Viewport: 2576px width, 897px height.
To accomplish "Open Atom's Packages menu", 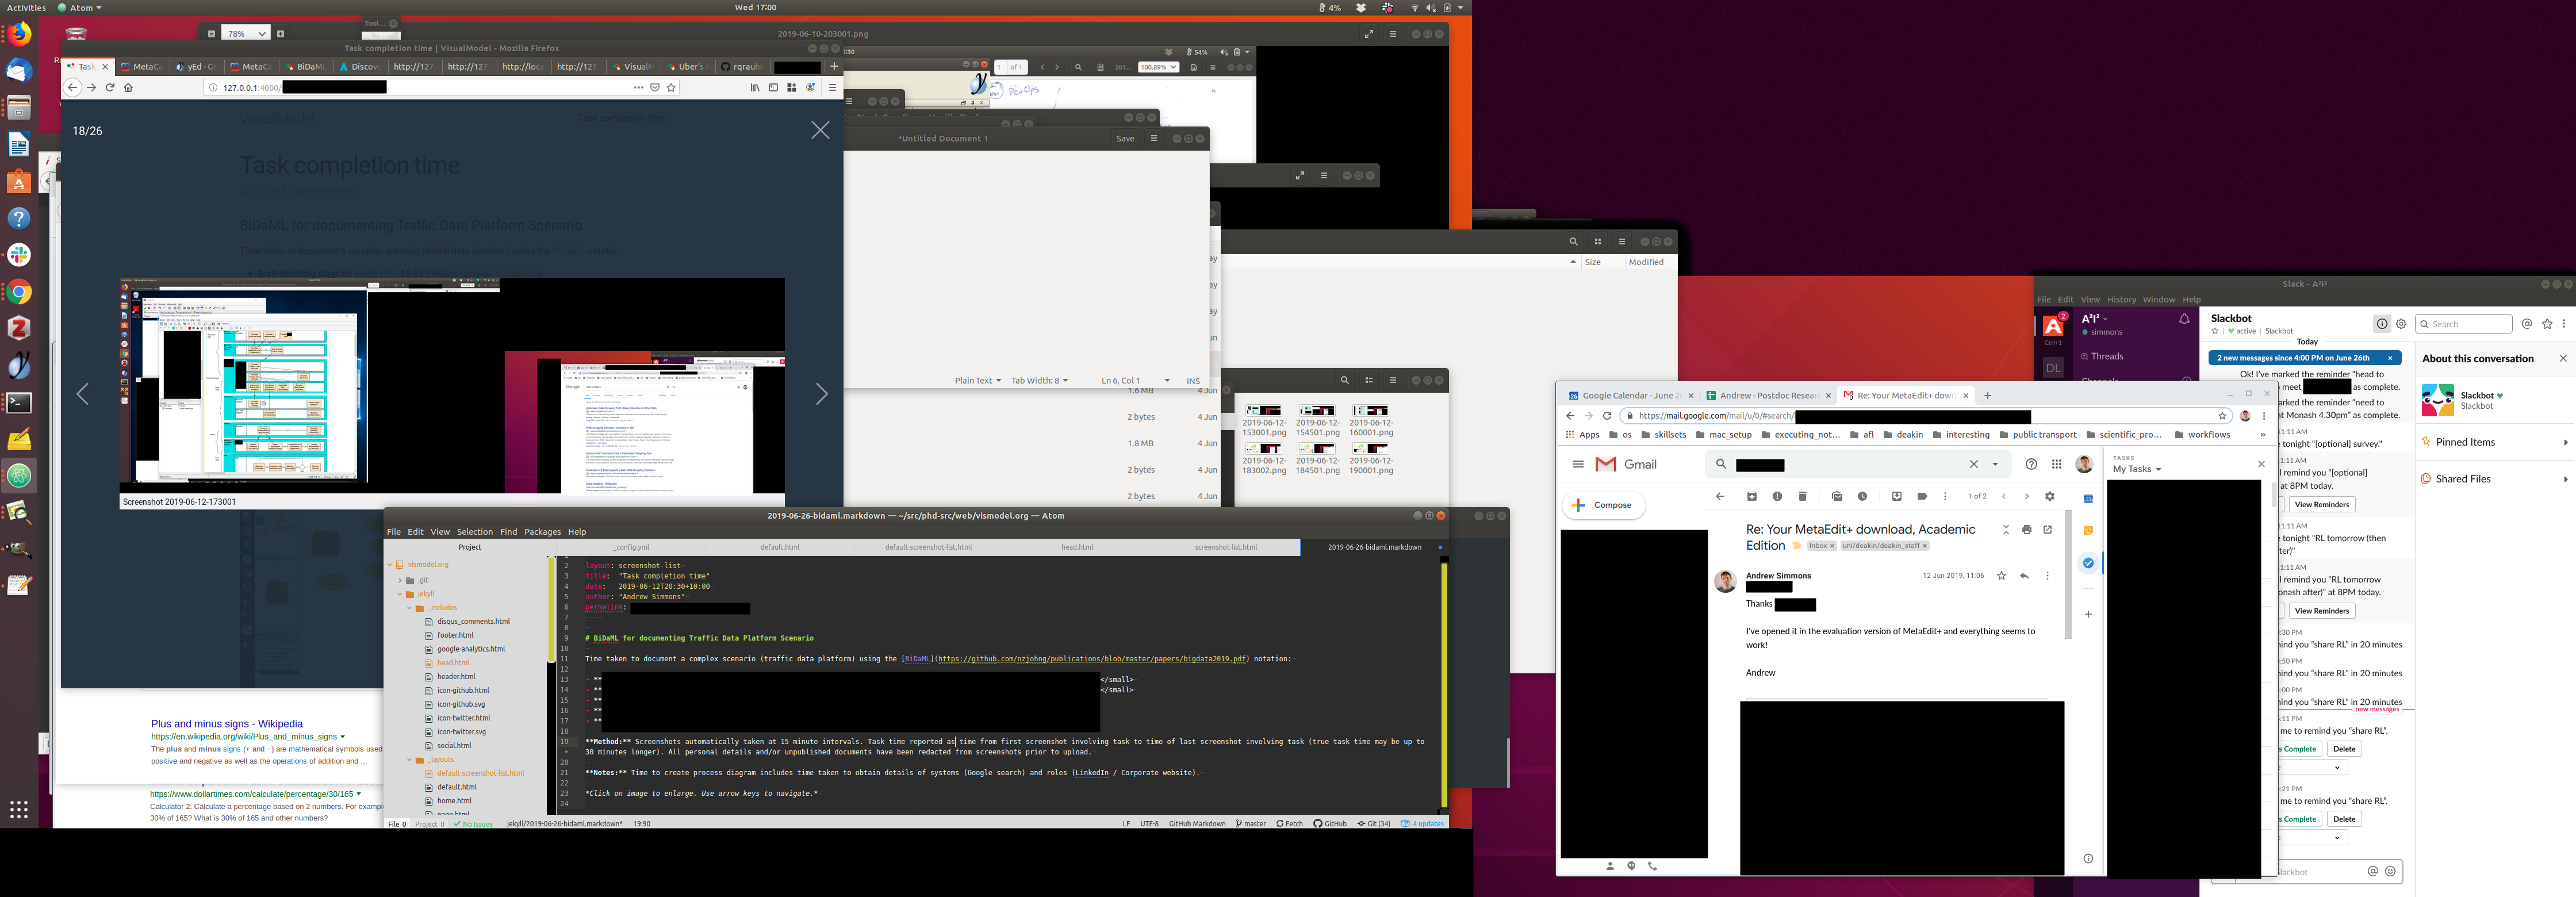I will [x=542, y=532].
